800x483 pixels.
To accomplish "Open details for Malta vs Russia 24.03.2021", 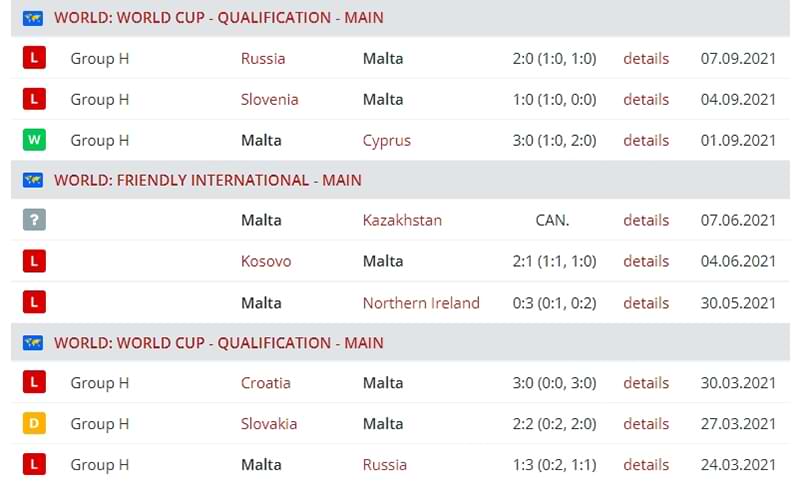I will pyautogui.click(x=646, y=464).
